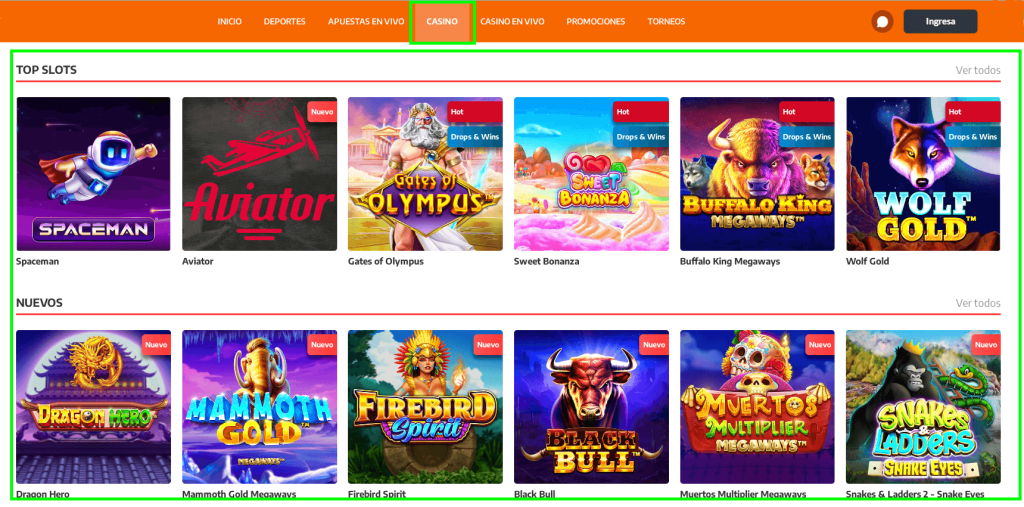Open the PROMOCIONES page

coord(596,22)
